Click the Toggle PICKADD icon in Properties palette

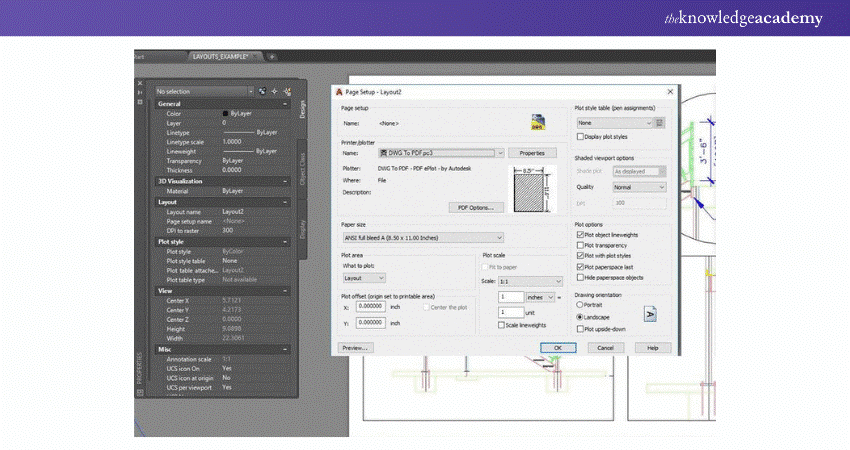260,91
